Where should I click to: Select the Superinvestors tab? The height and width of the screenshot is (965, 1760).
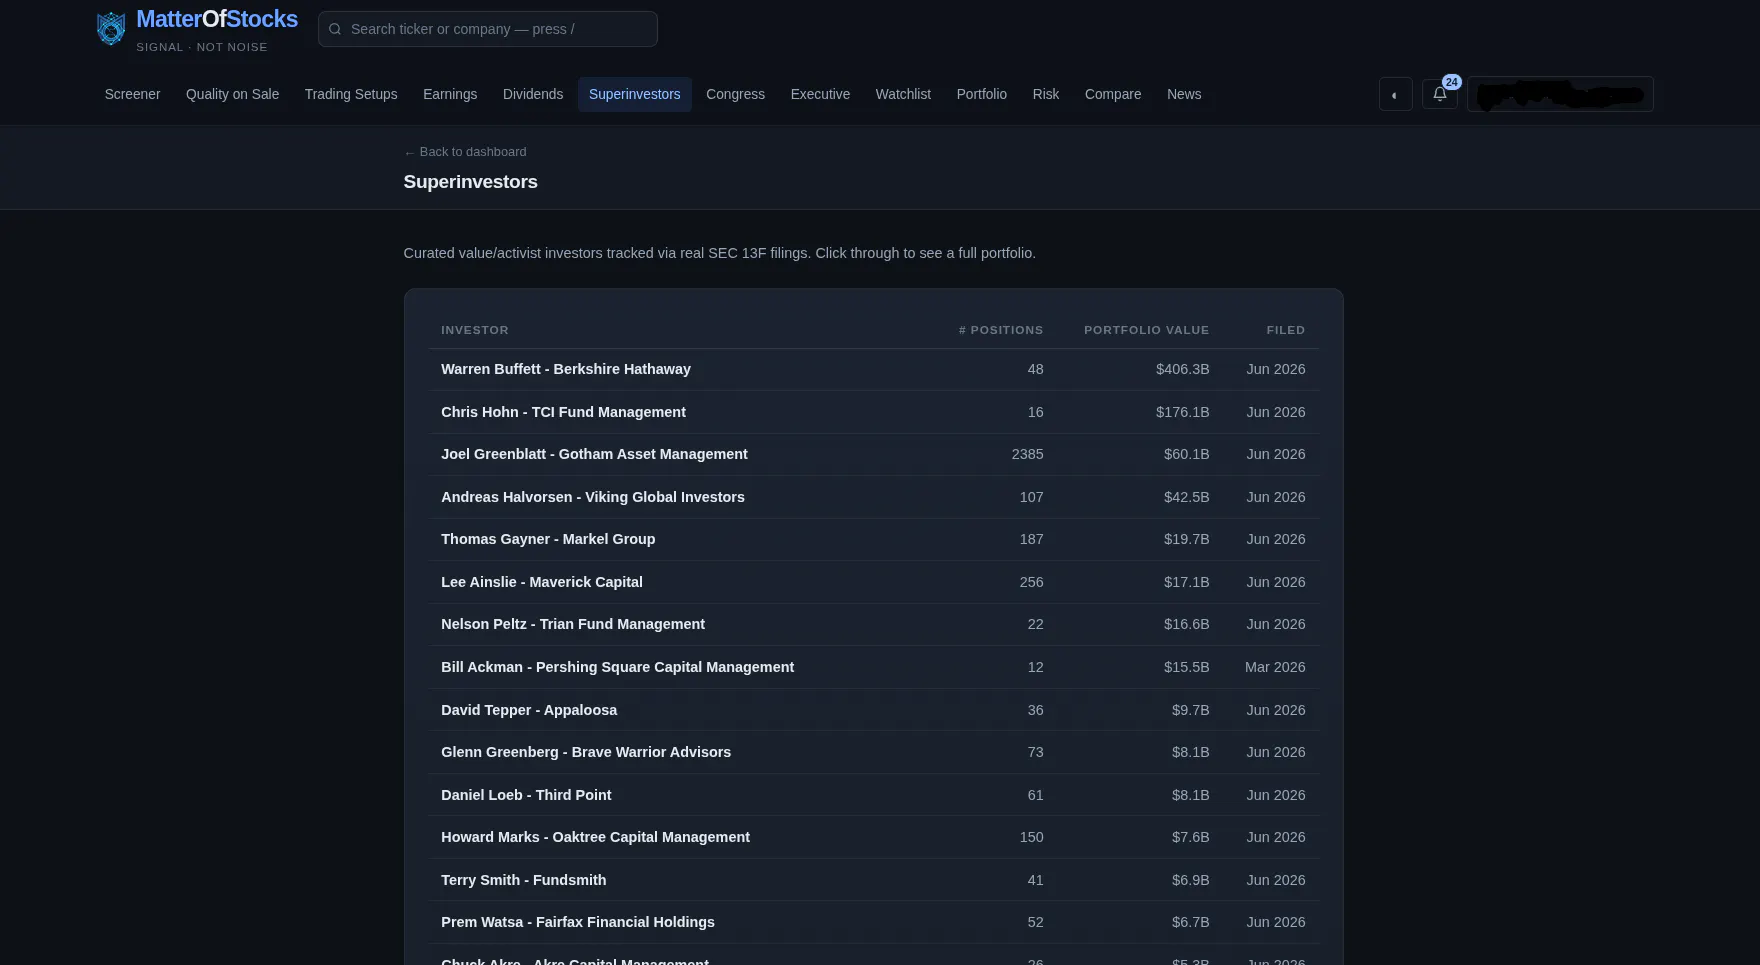[x=635, y=94]
